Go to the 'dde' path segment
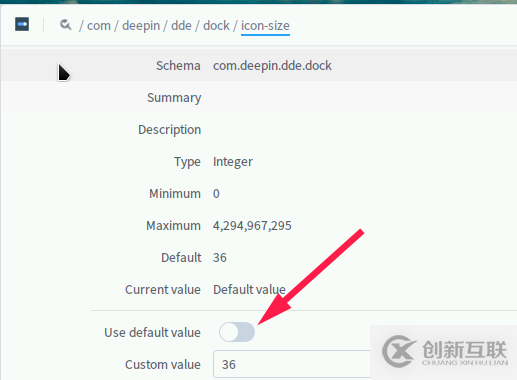 (181, 26)
